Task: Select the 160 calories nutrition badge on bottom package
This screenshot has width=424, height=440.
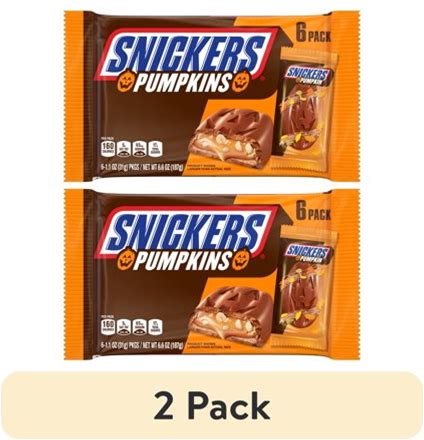Action: tap(108, 326)
